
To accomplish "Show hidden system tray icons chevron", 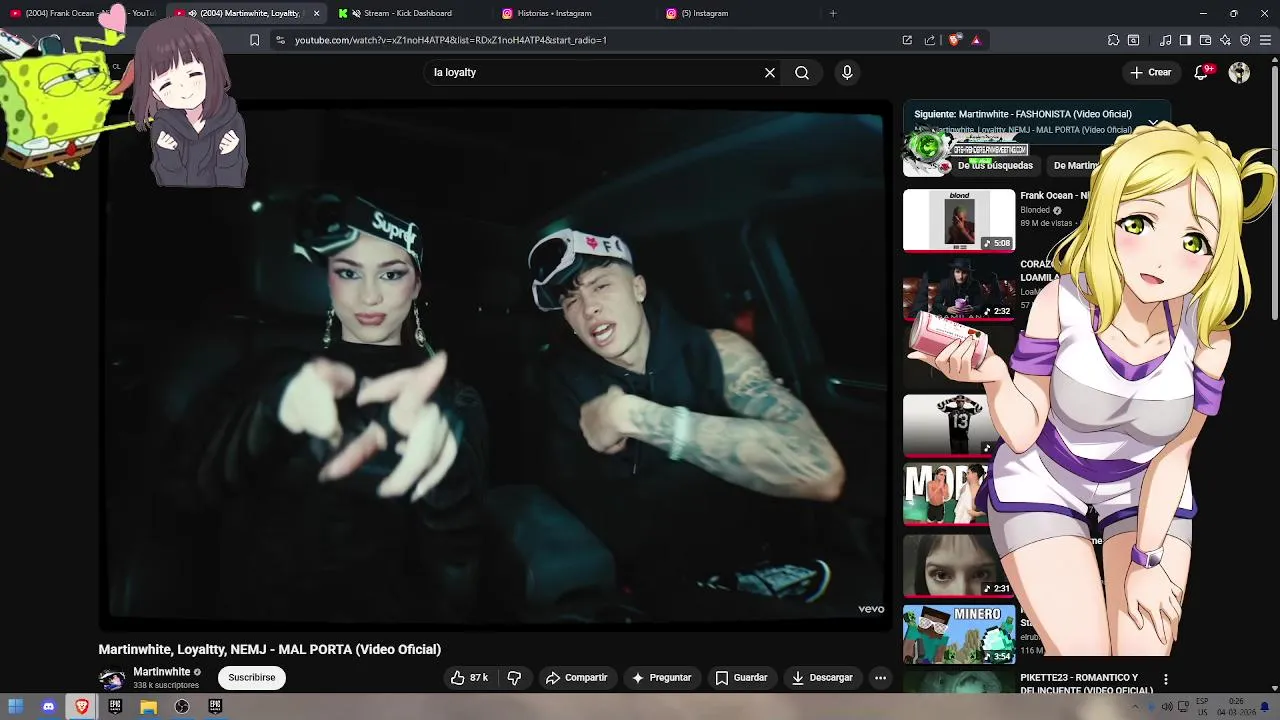I will pyautogui.click(x=1134, y=707).
